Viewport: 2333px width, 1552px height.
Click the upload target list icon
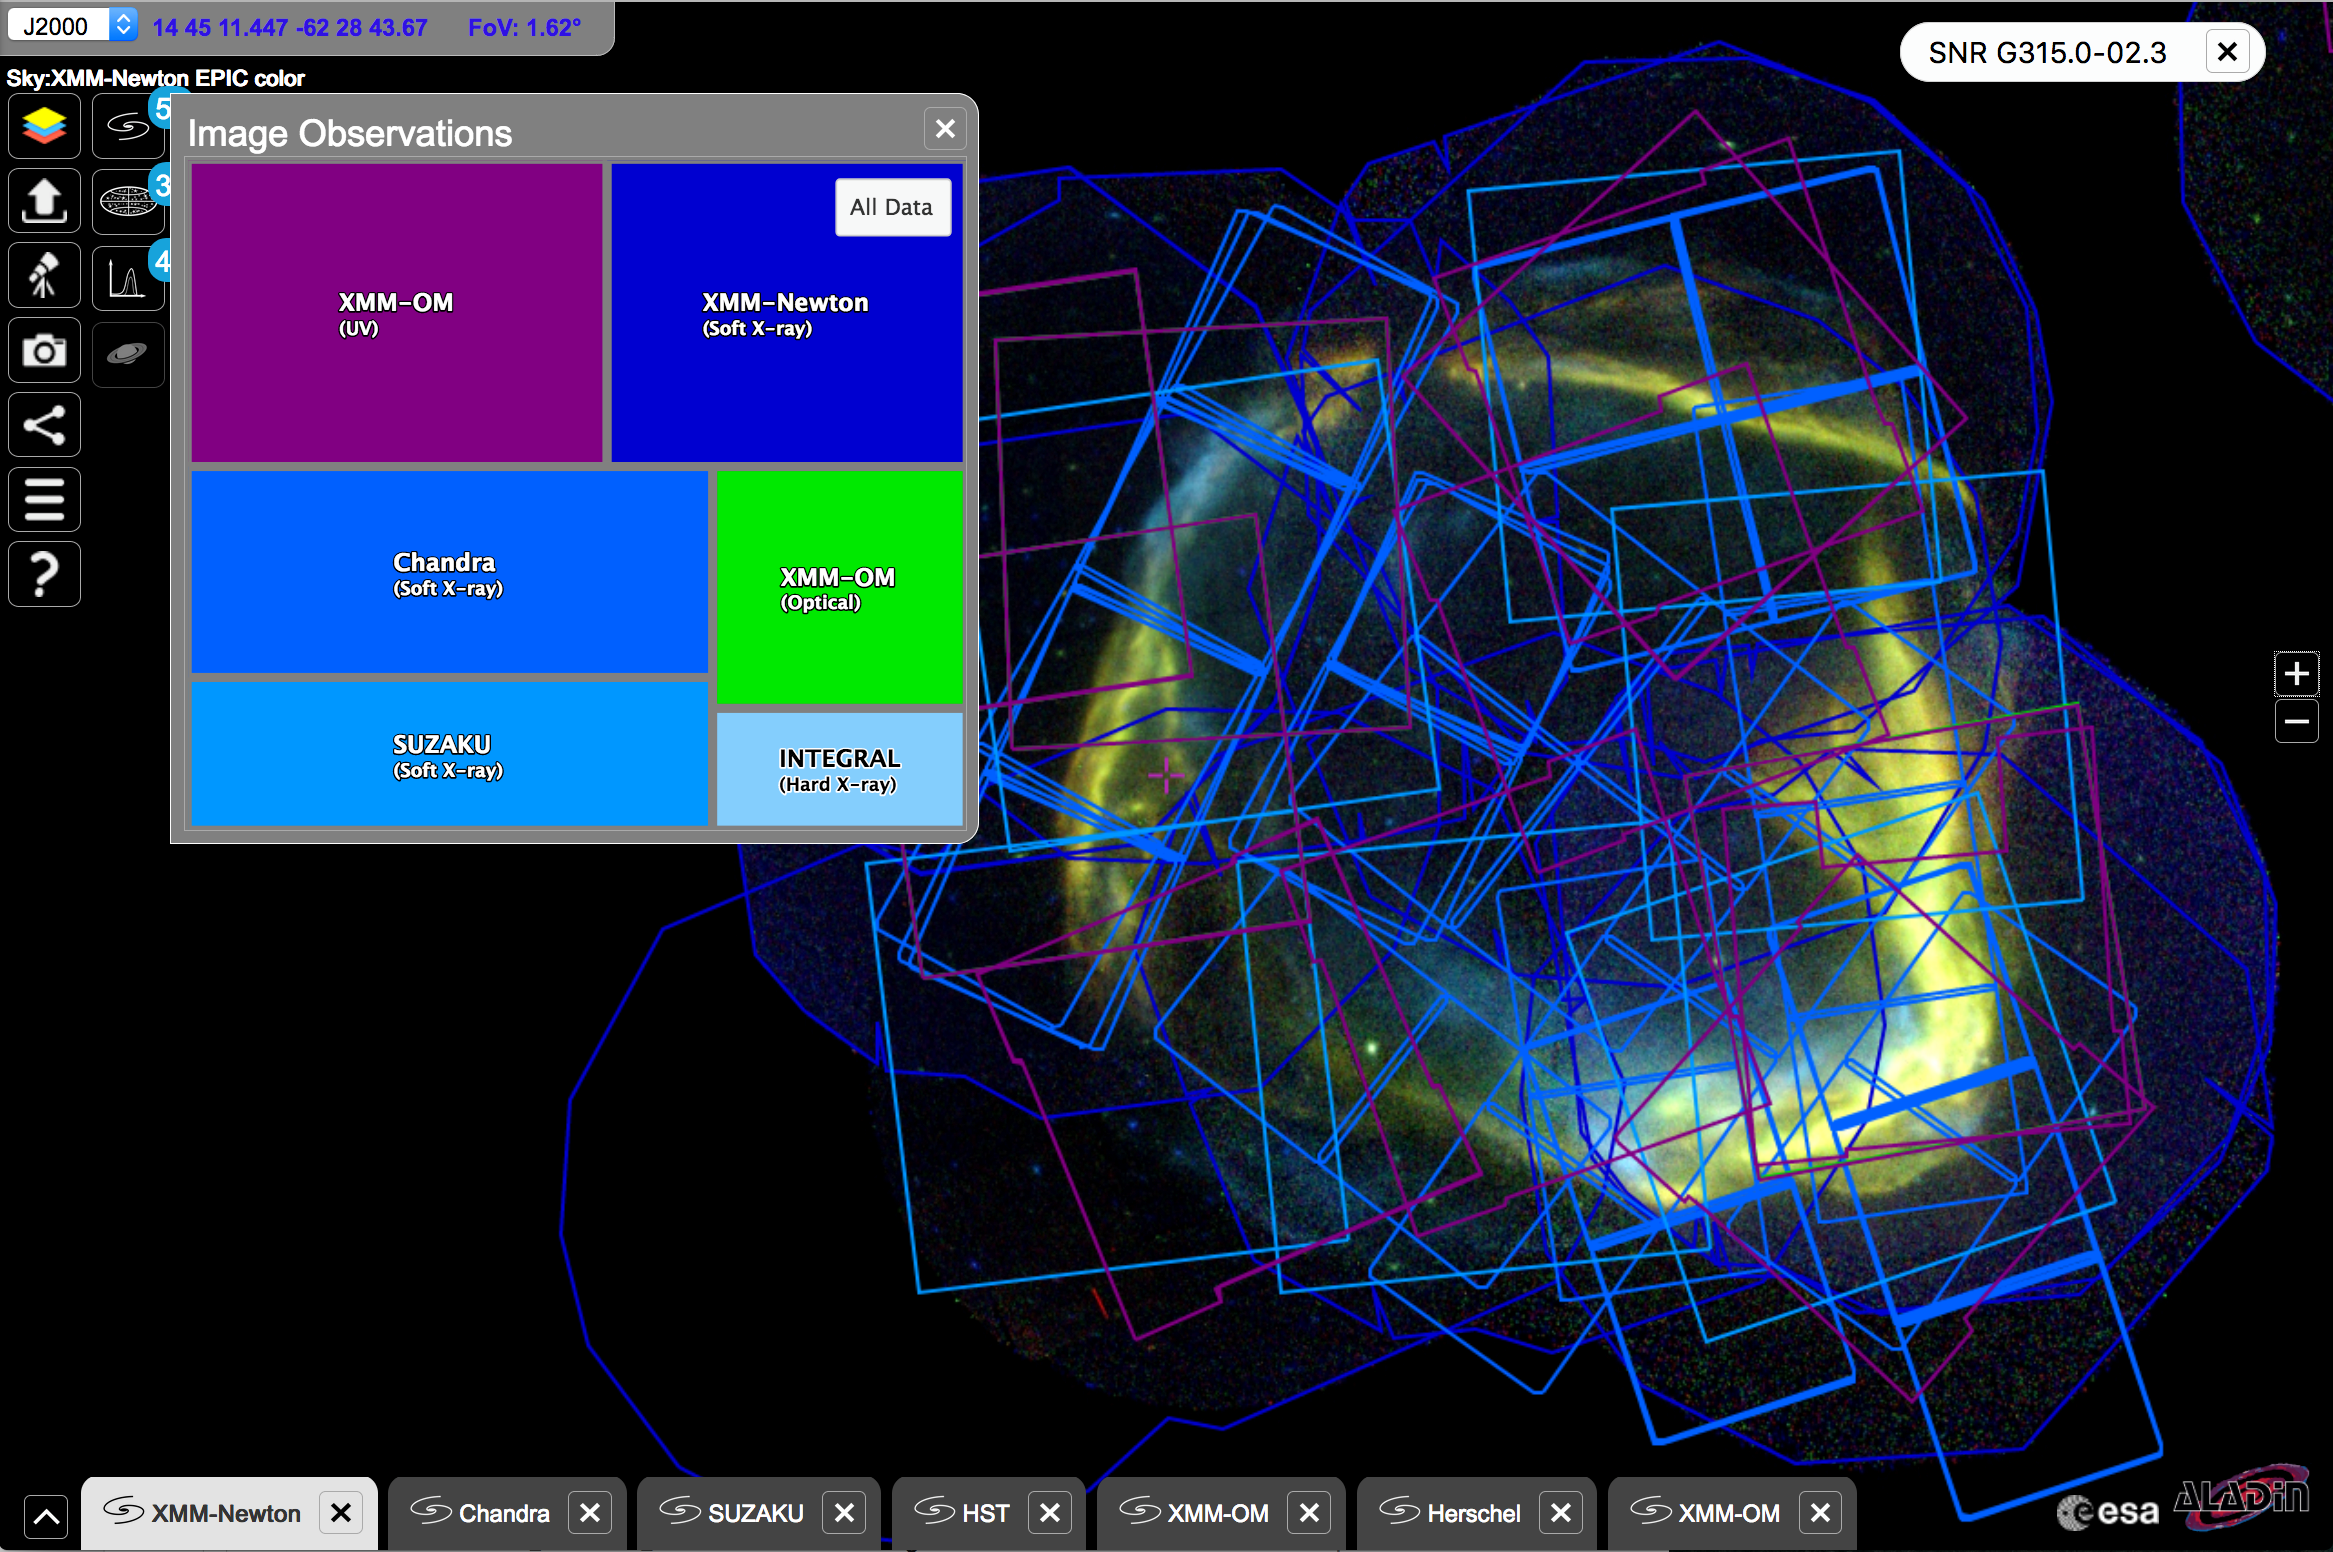44,200
